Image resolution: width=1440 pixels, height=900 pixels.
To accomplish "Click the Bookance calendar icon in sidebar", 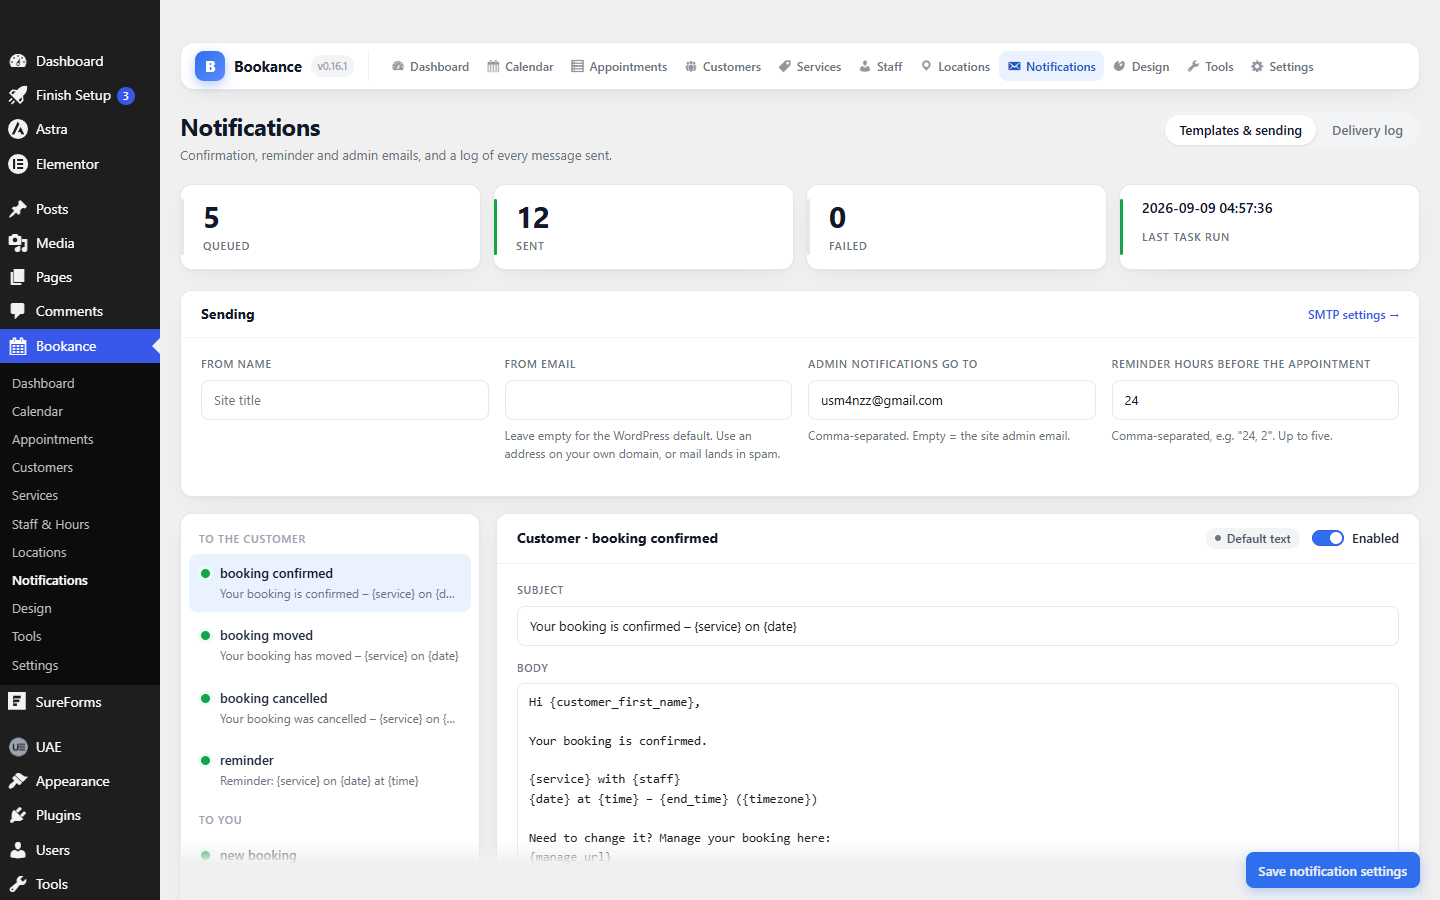I will point(18,346).
